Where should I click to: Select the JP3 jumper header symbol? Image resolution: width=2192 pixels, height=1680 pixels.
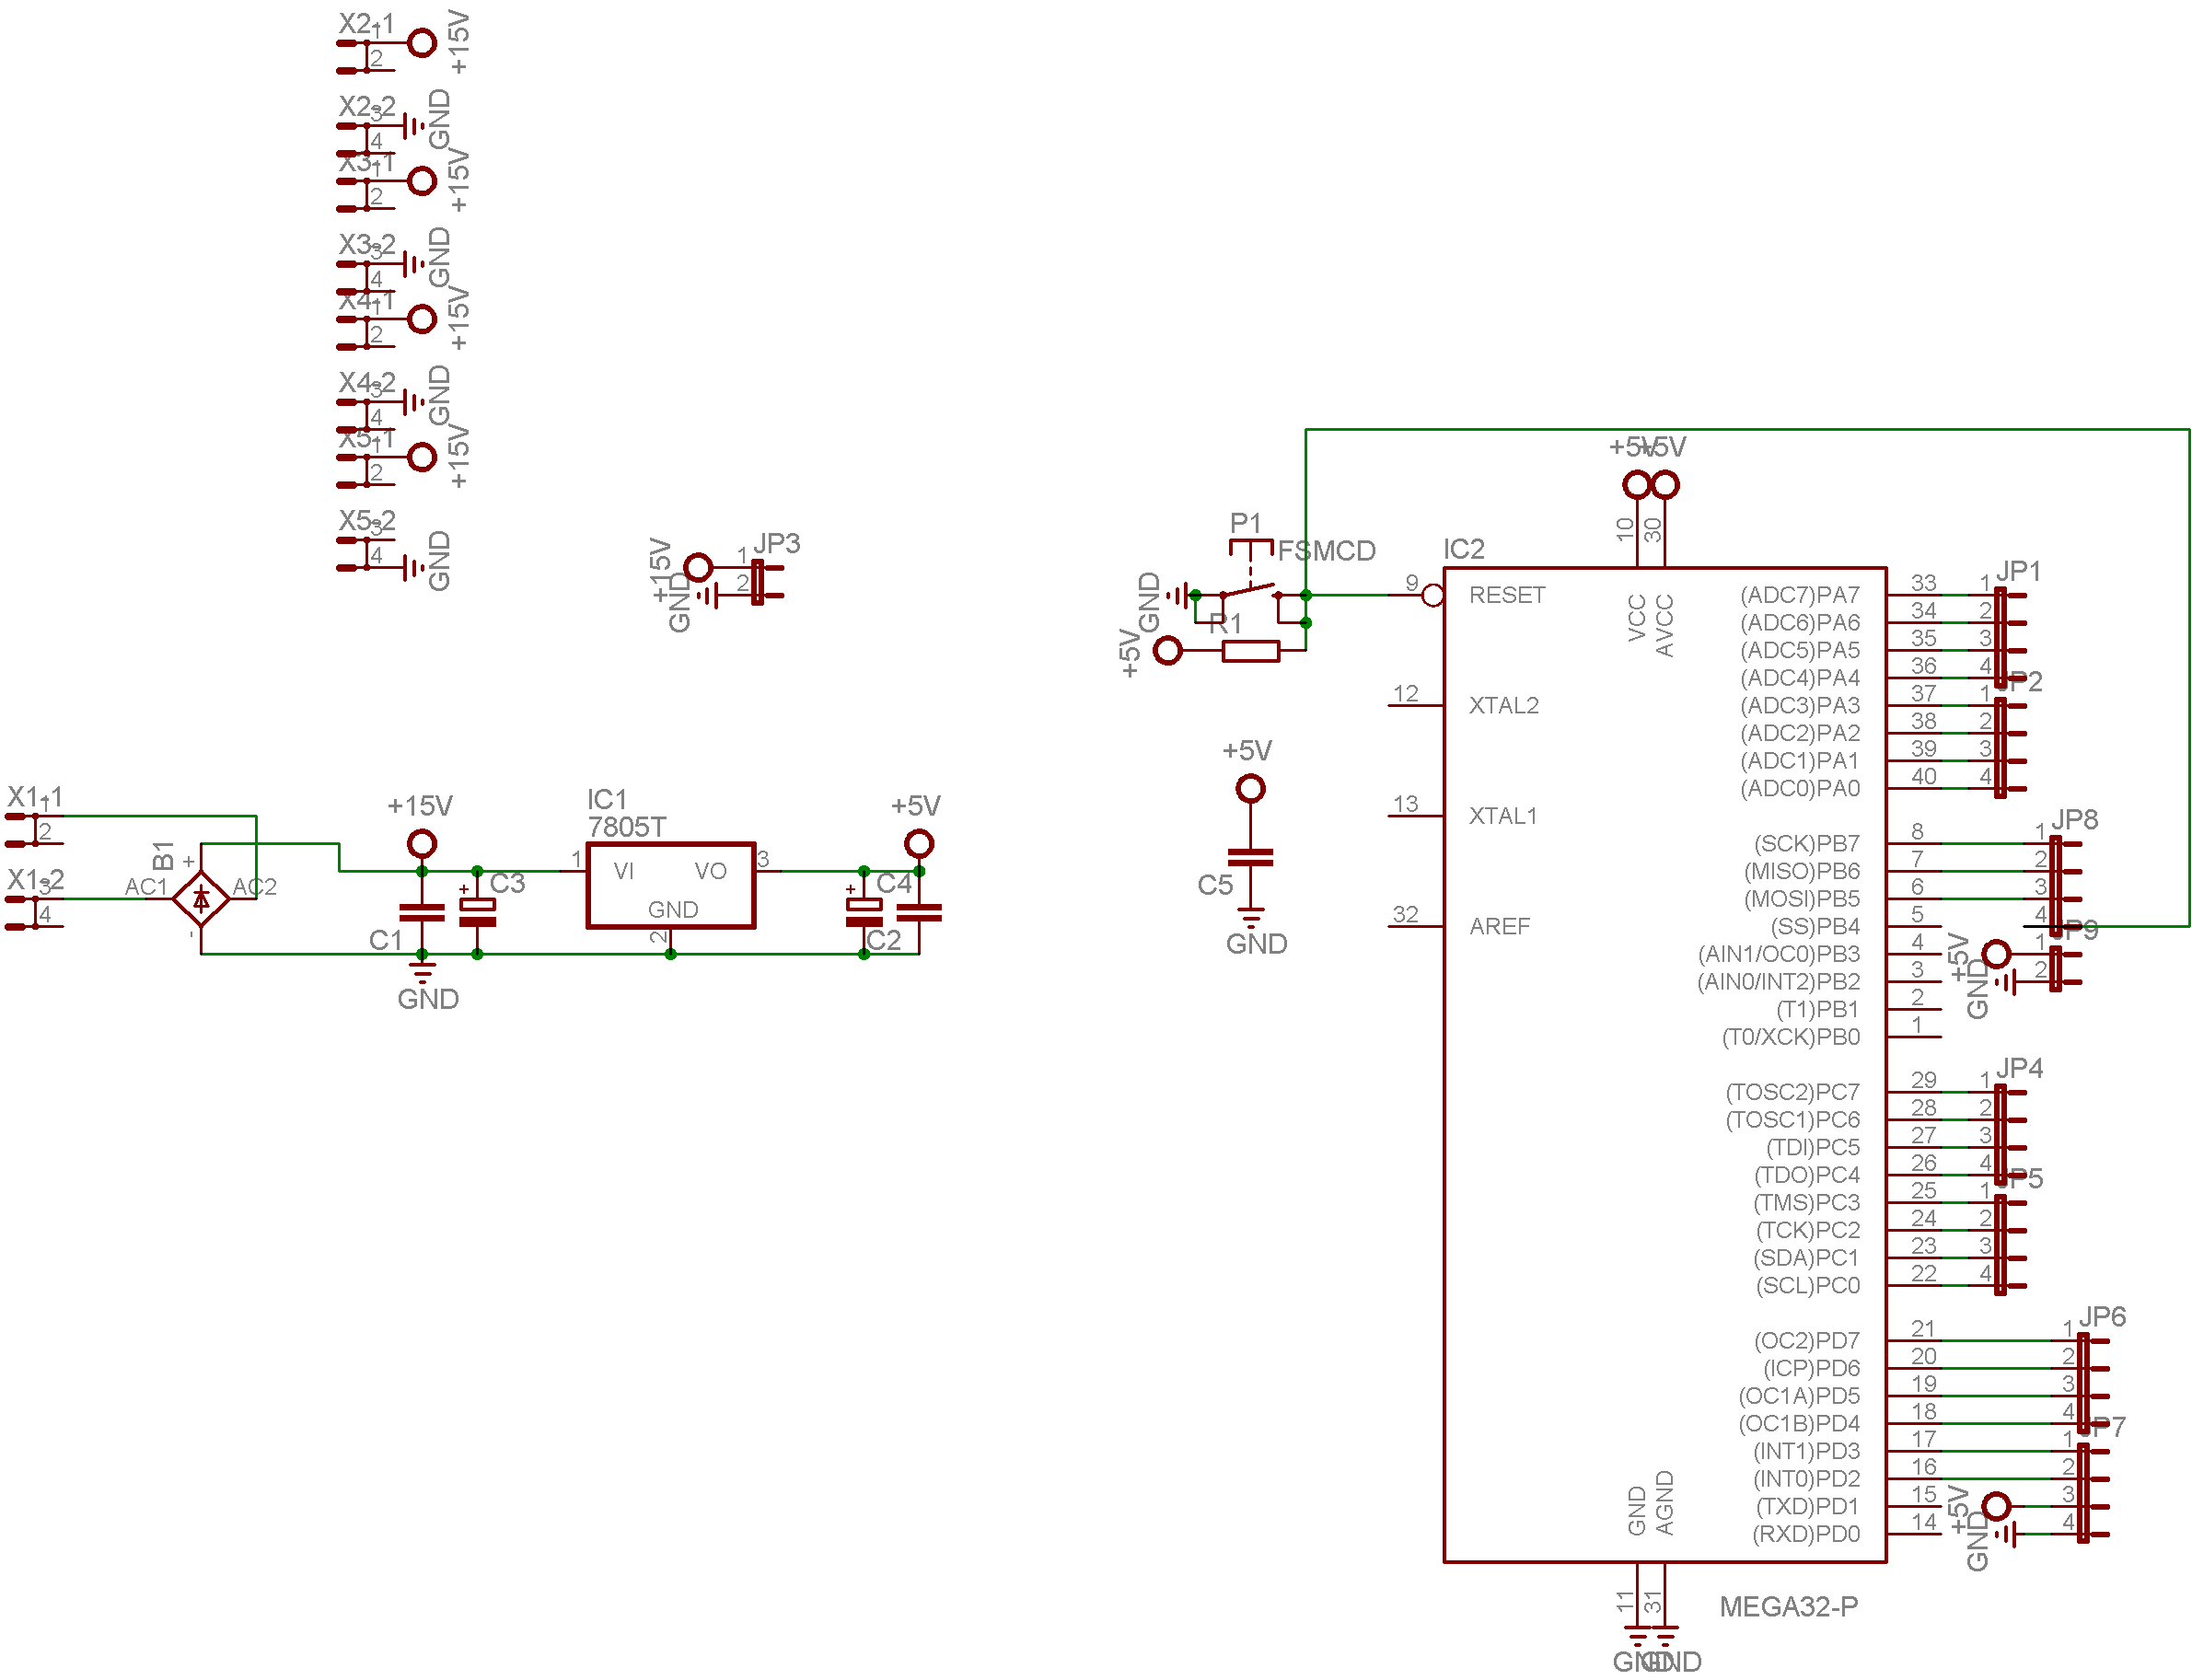click(758, 582)
